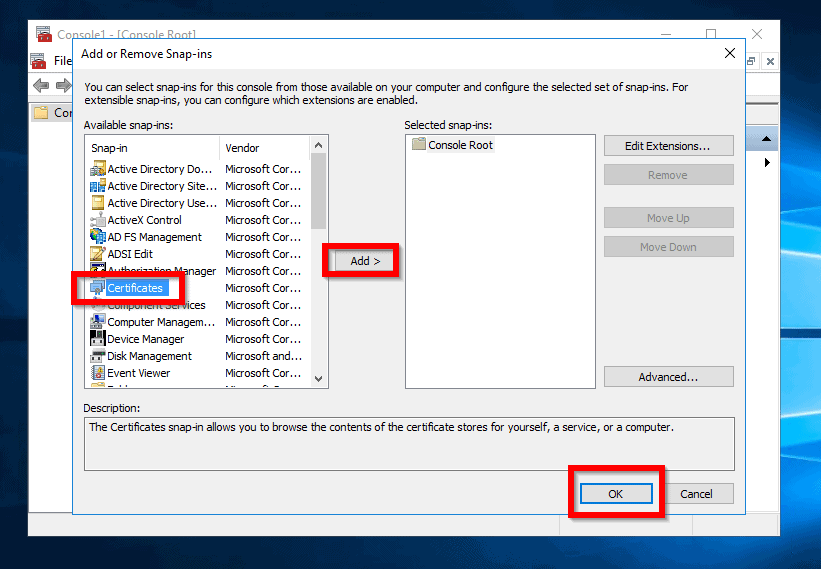Click the disabled Remove button
Viewport: 821px width, 569px height.
point(668,175)
